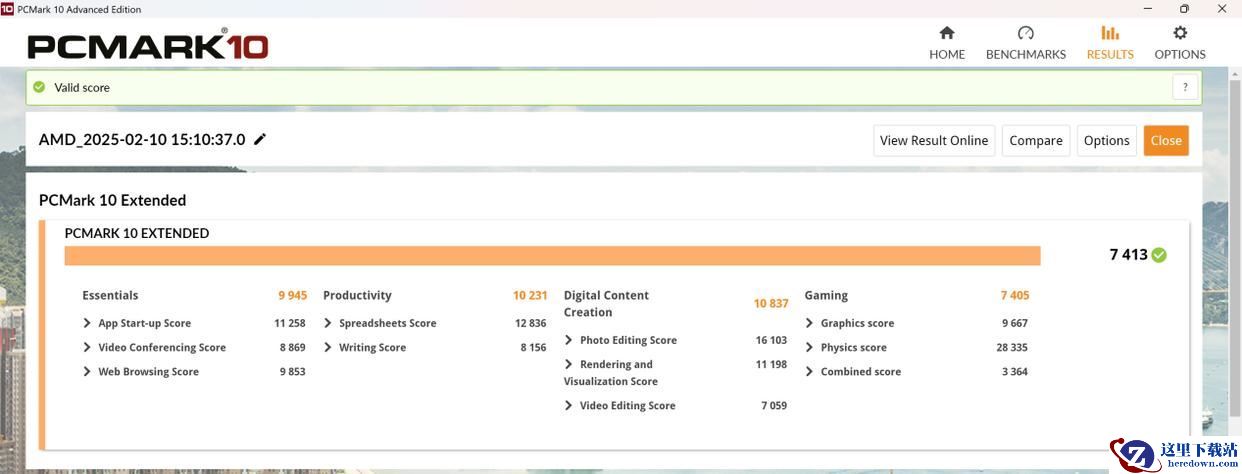The image size is (1242, 474).
Task: Minimize the PCMark 10 window
Action: point(1146,9)
